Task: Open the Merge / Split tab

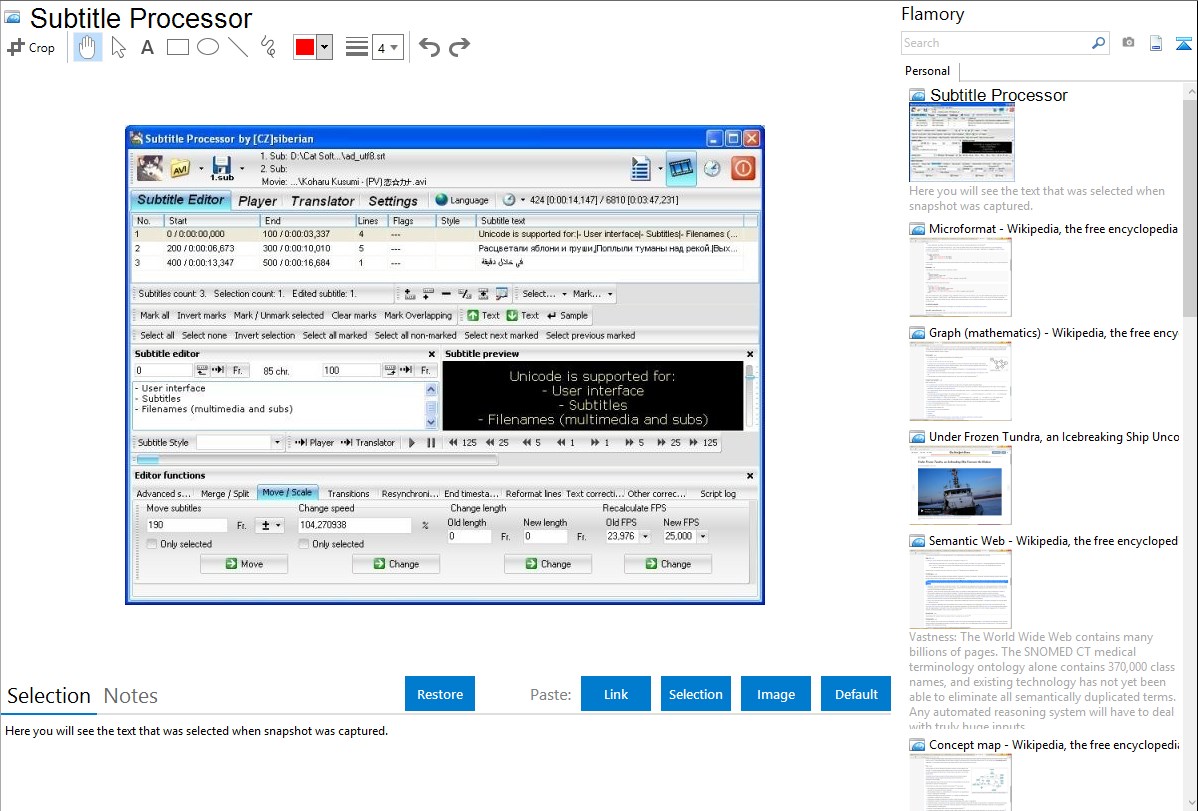Action: pyautogui.click(x=225, y=494)
